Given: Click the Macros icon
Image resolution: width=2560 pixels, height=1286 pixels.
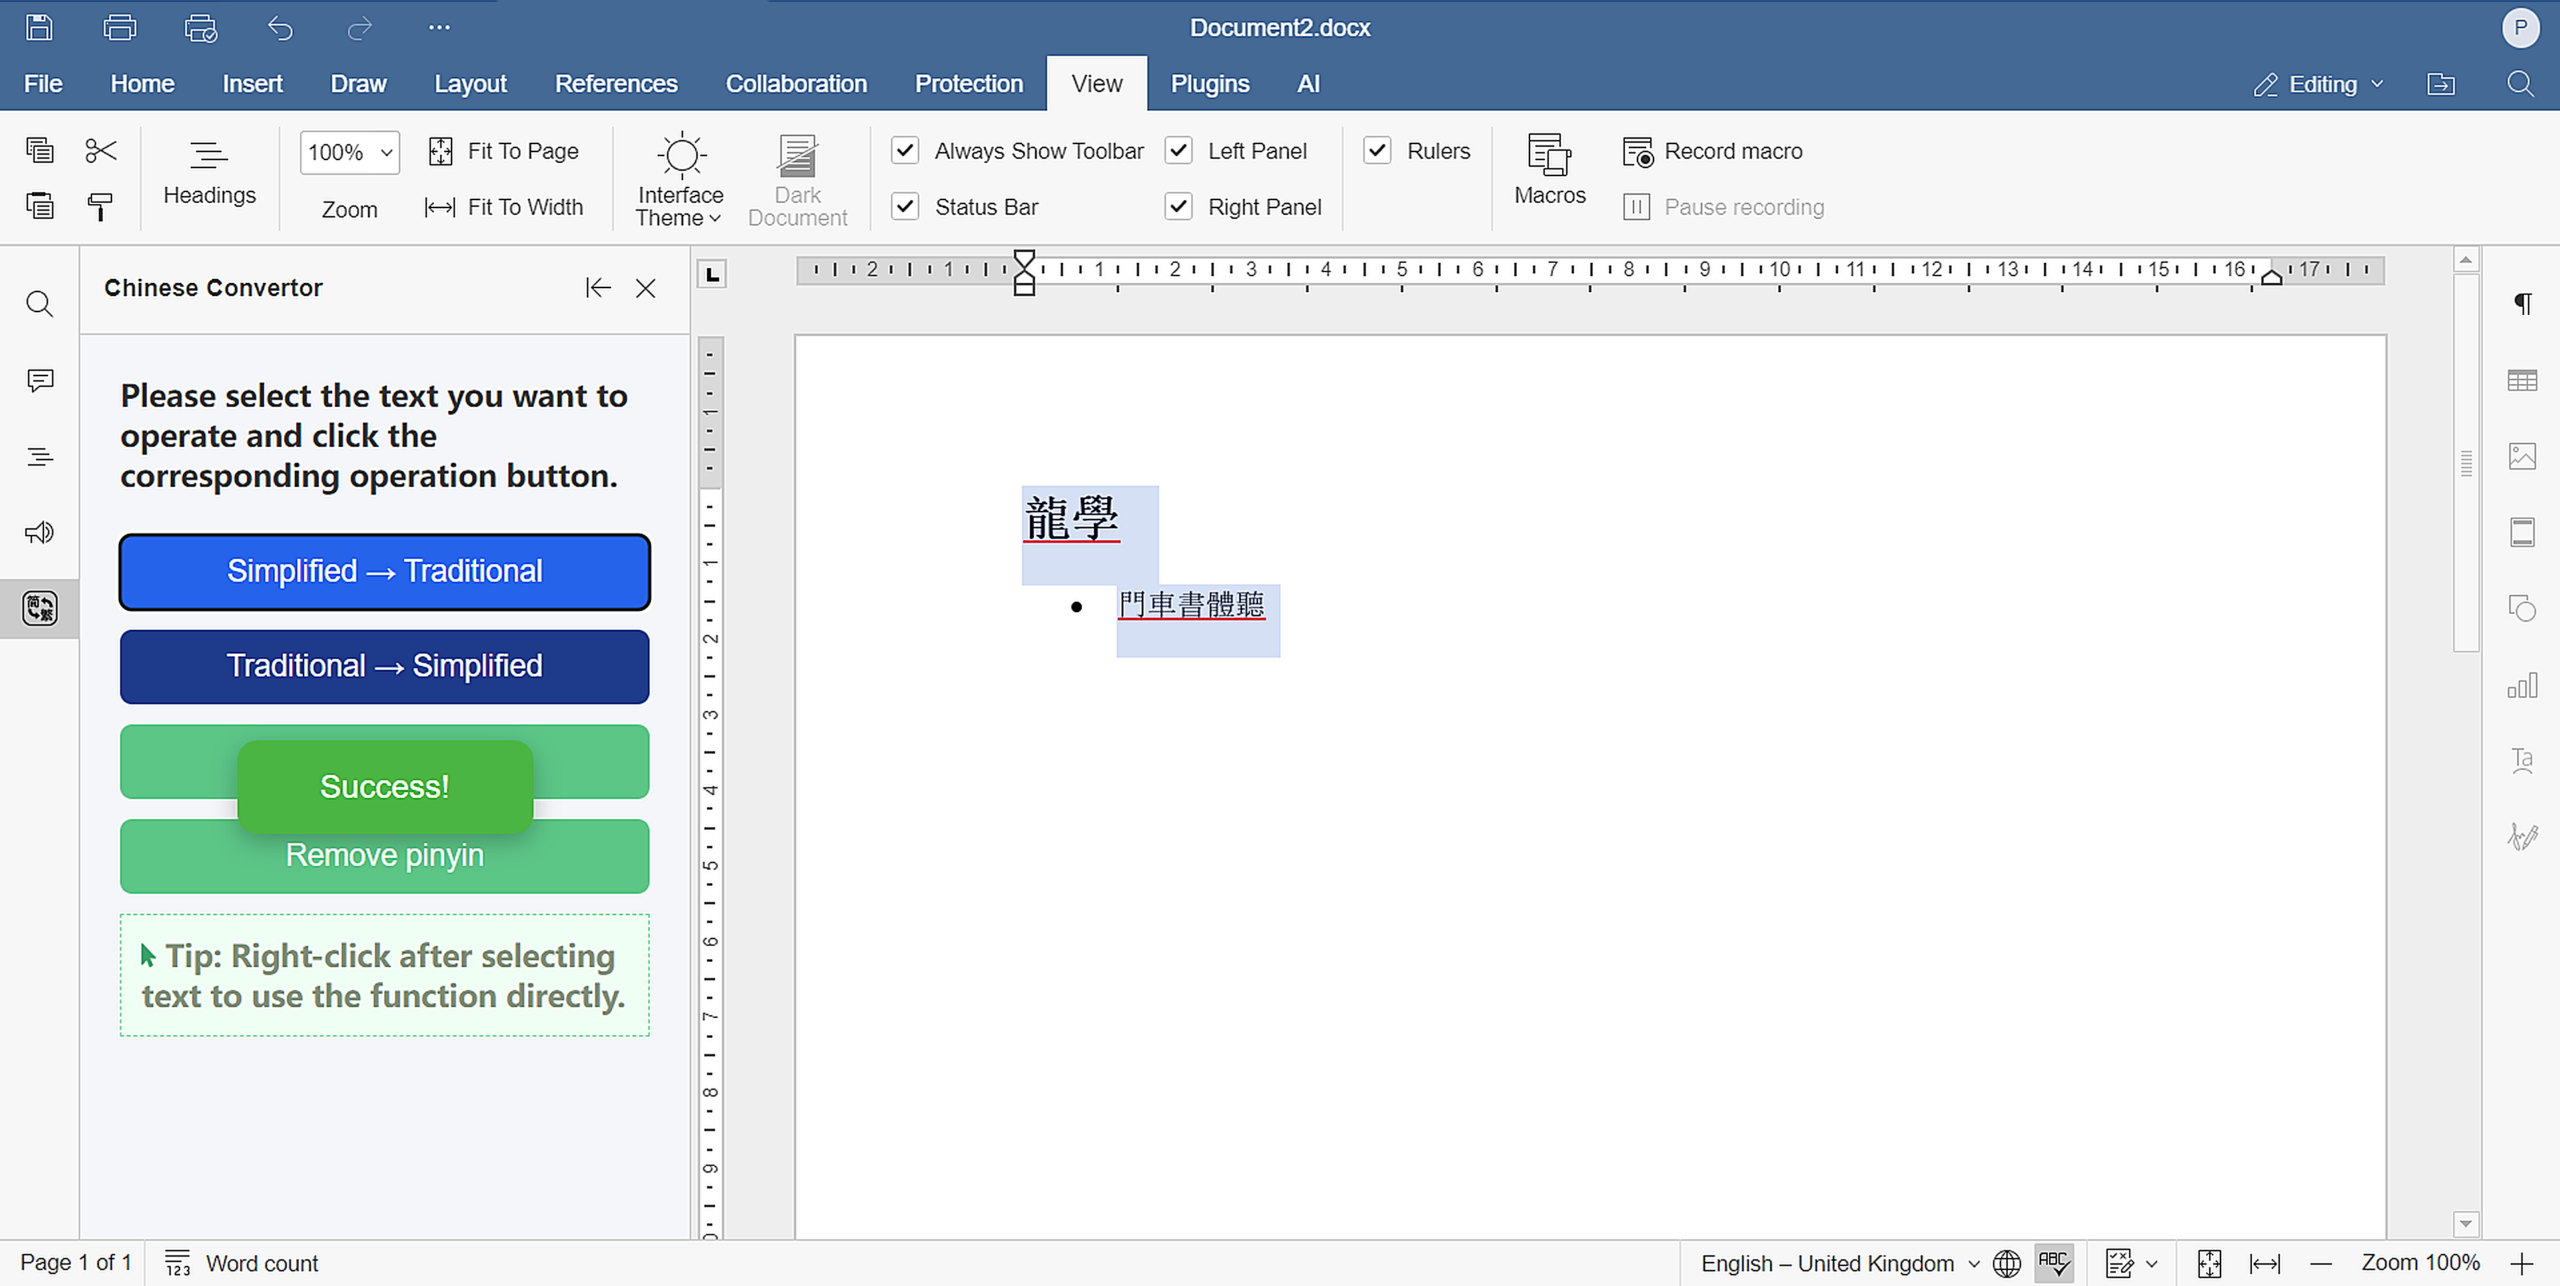Looking at the screenshot, I should [x=1549, y=170].
